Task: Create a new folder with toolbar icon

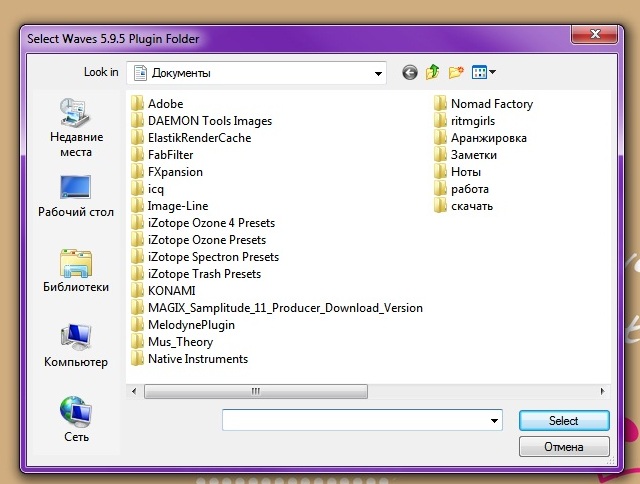Action: point(457,72)
